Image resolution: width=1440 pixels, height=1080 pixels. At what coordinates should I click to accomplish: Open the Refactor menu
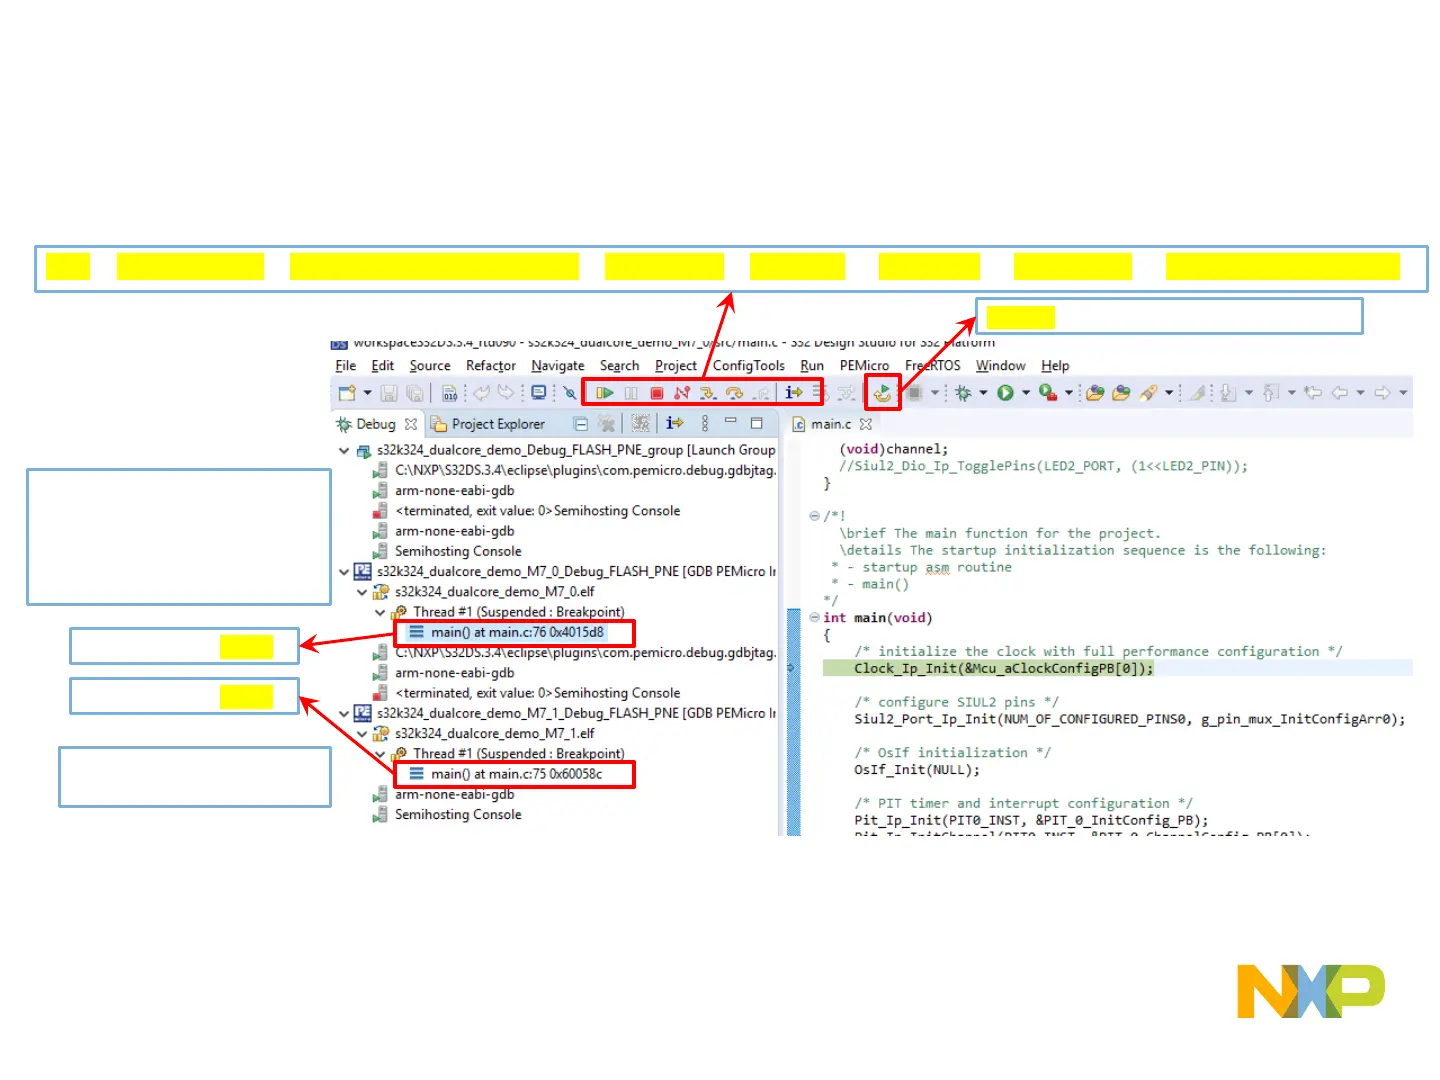coord(491,366)
